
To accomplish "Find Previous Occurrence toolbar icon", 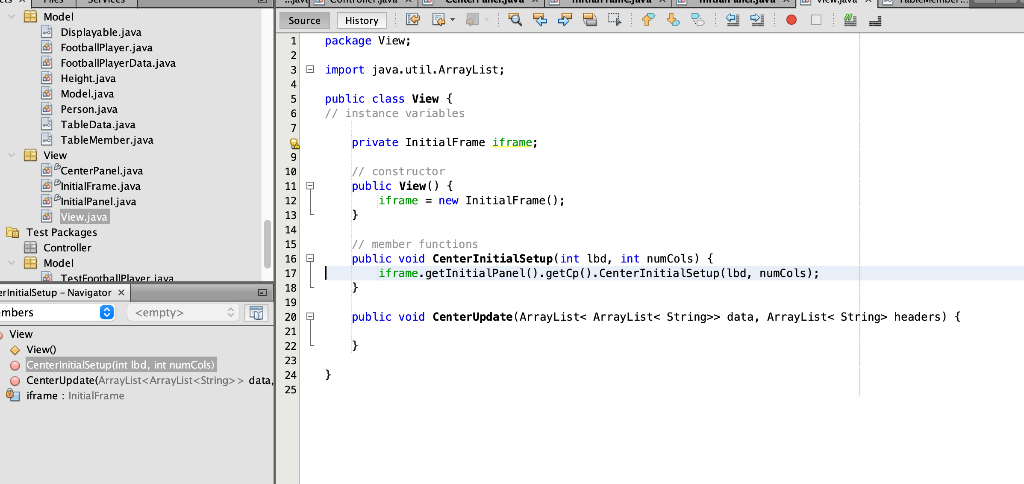I will tap(540, 20).
